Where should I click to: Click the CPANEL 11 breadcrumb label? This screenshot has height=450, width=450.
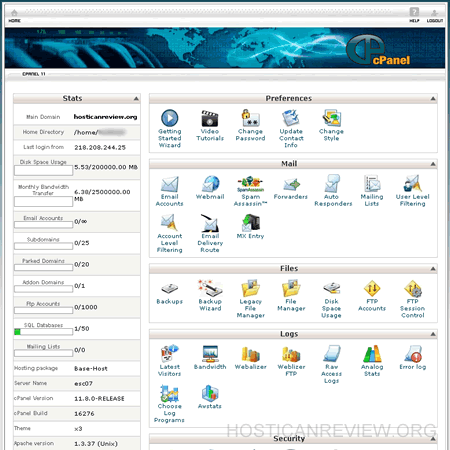[x=34, y=74]
